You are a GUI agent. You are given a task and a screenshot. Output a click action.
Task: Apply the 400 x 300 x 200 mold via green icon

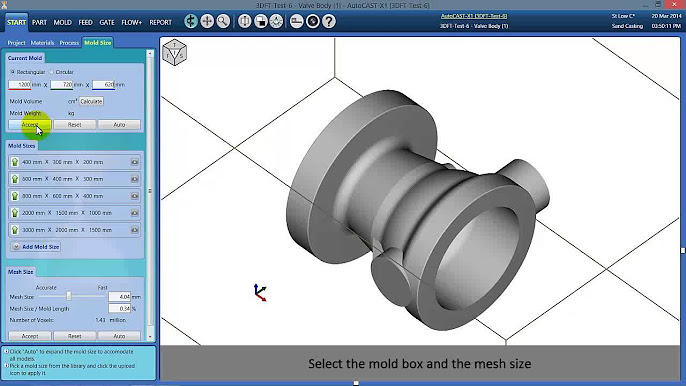coord(15,162)
